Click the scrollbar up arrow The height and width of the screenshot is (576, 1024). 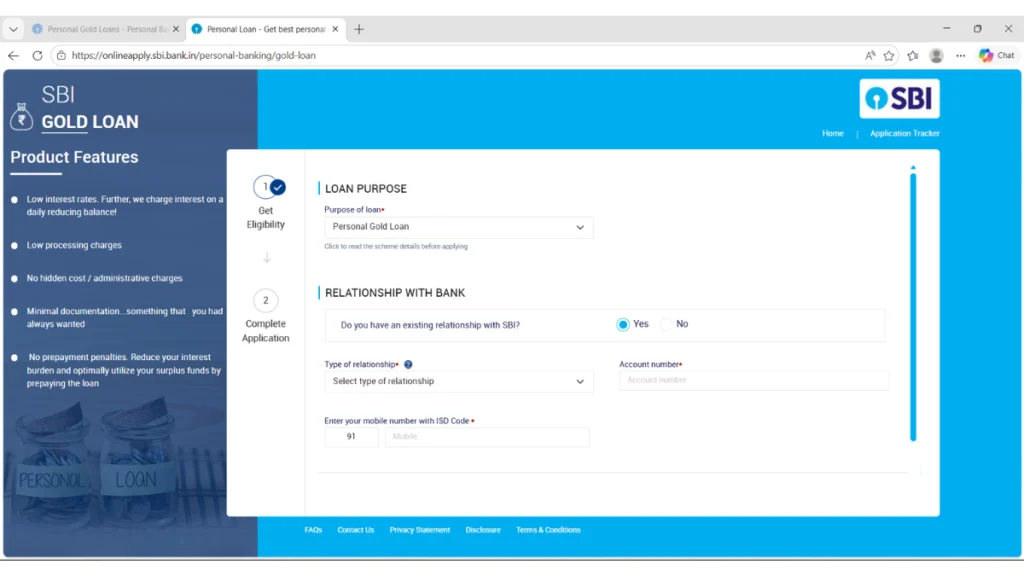point(913,168)
